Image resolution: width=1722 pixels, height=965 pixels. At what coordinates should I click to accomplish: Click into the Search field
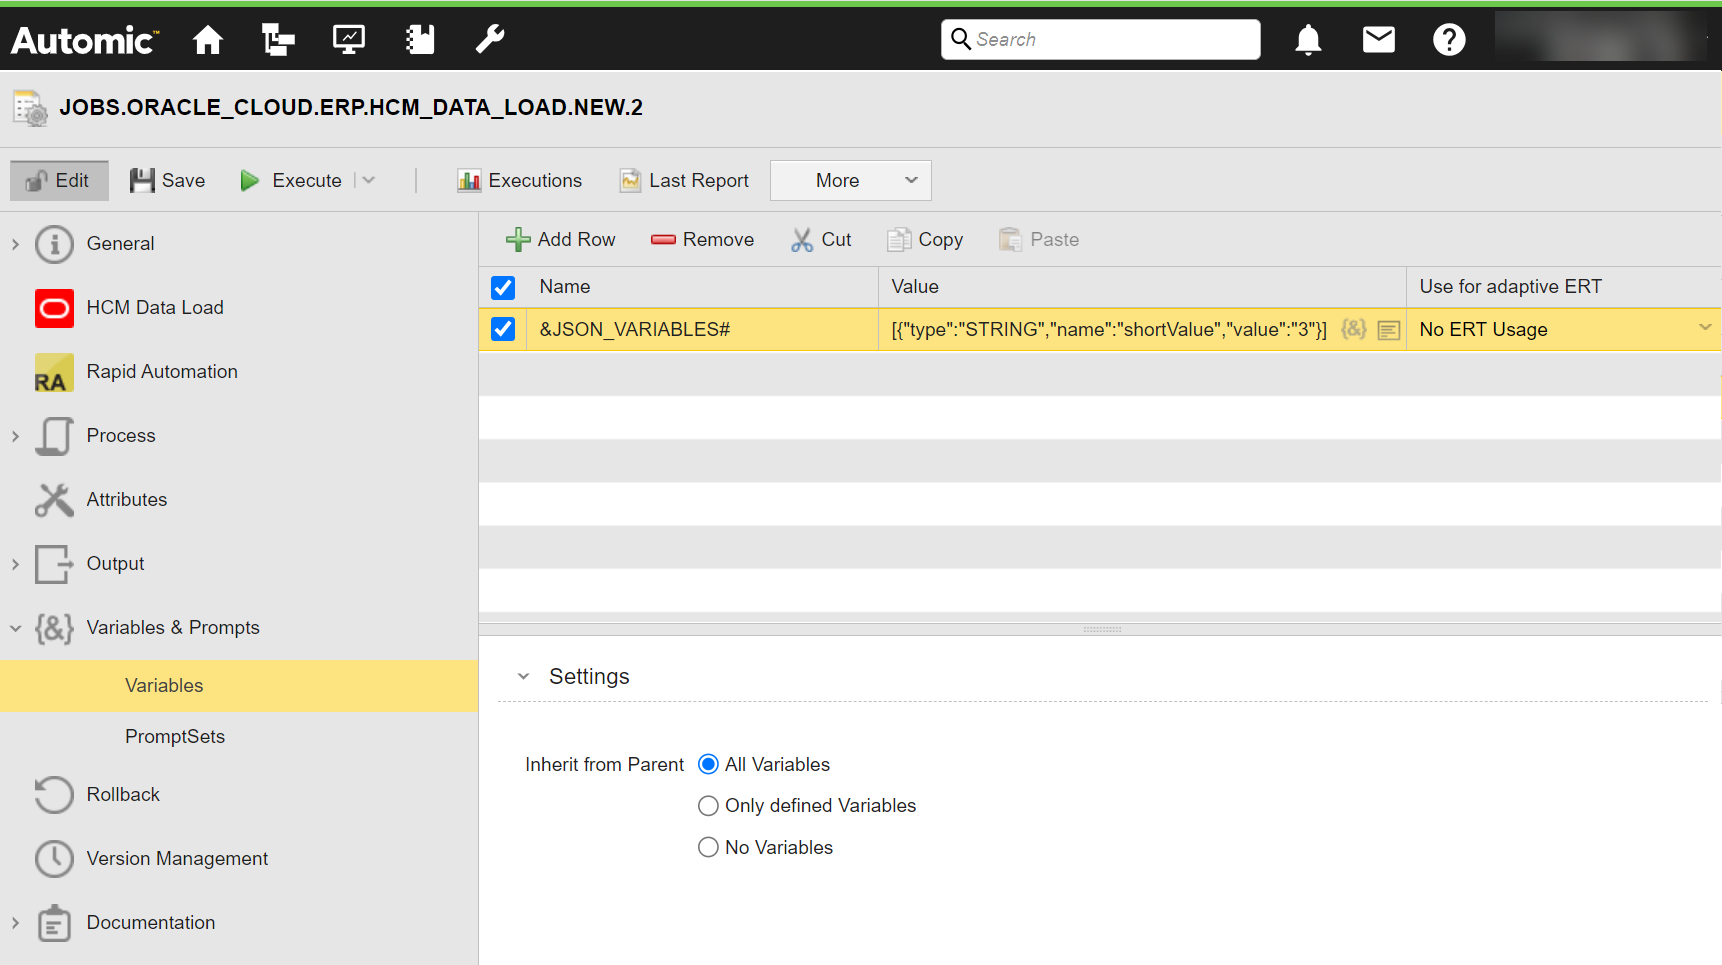coord(1100,39)
